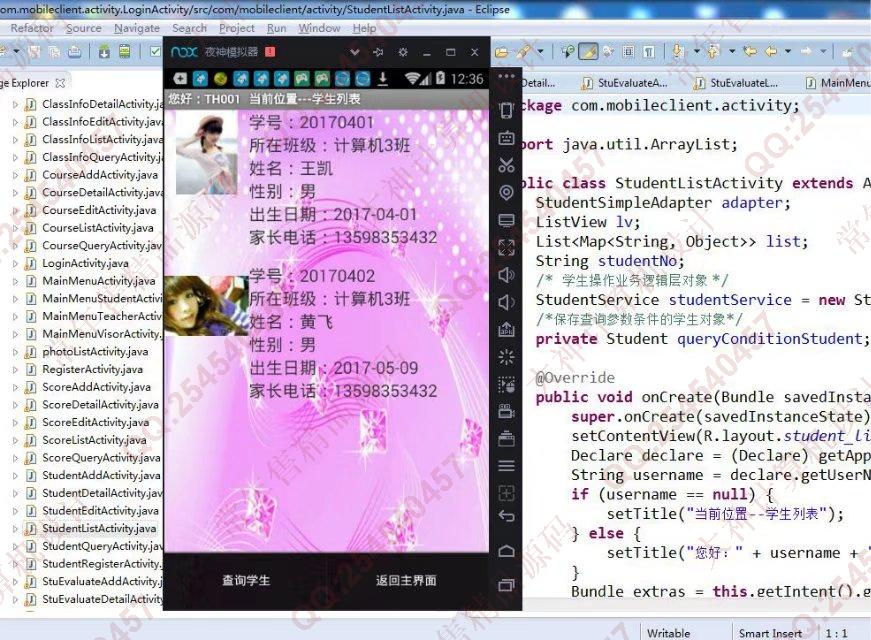Tap the photo of student 王凯
The height and width of the screenshot is (640, 871).
coord(206,153)
